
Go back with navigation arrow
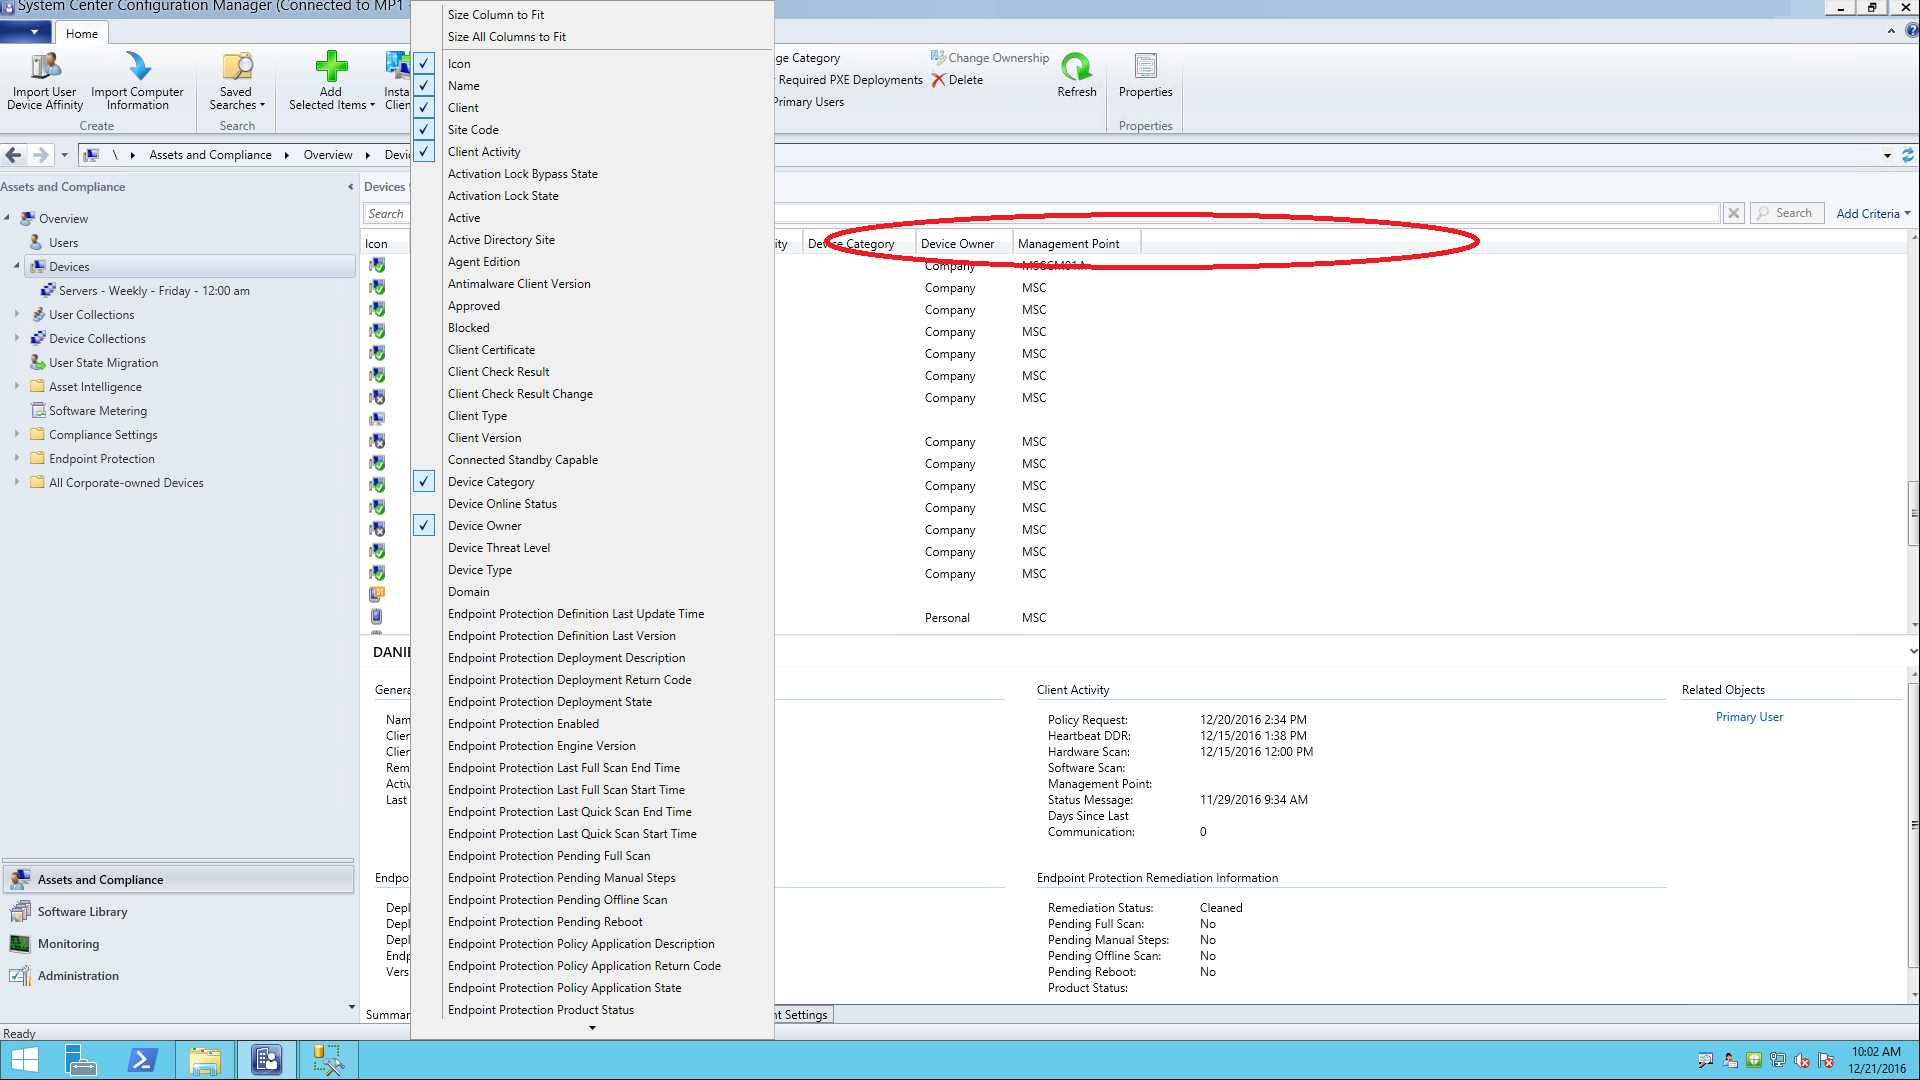(13, 155)
